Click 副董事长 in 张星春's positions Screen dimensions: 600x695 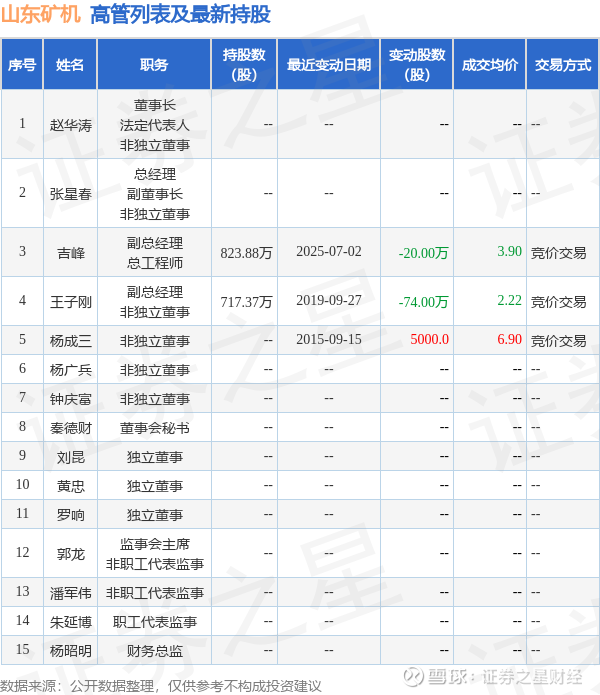click(155, 194)
